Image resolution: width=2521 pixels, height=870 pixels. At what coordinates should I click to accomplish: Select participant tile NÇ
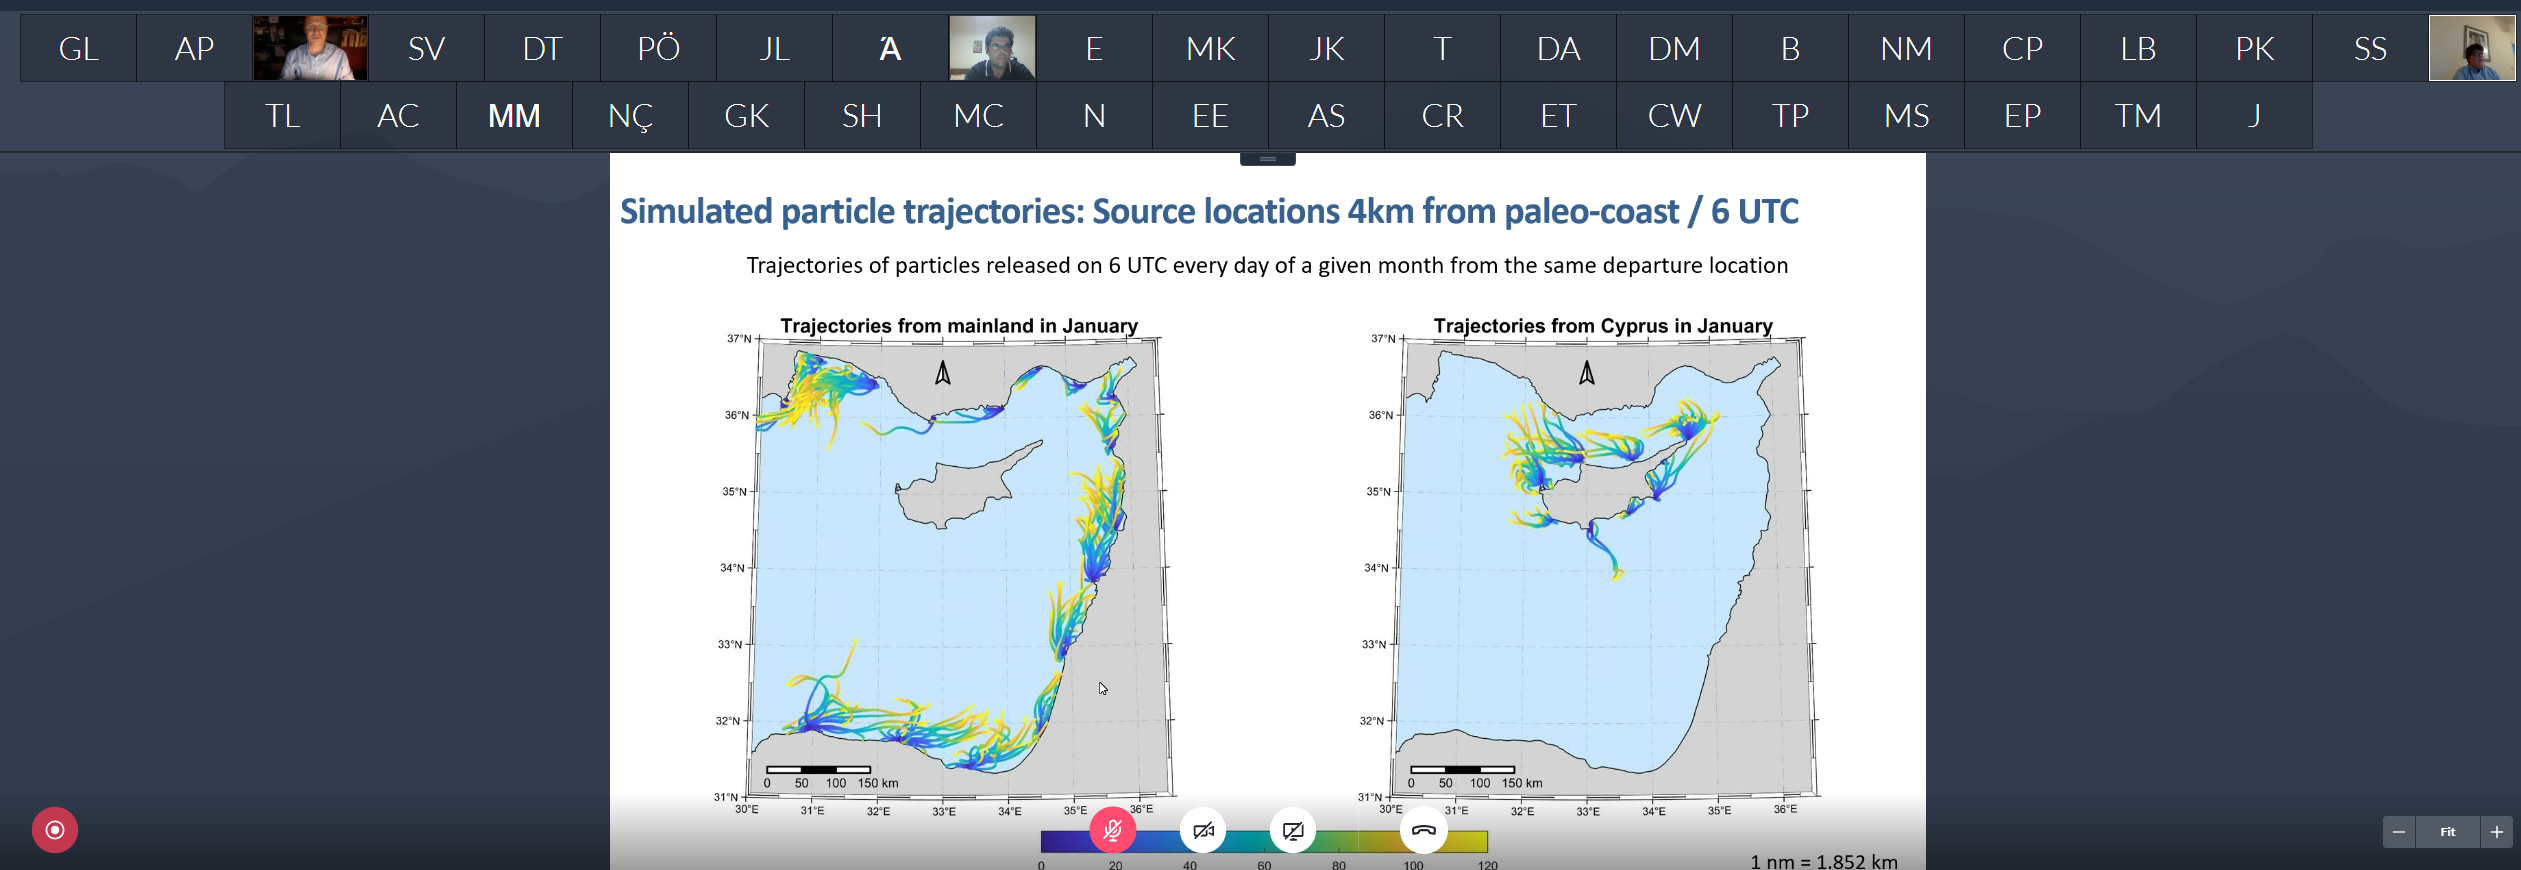630,116
